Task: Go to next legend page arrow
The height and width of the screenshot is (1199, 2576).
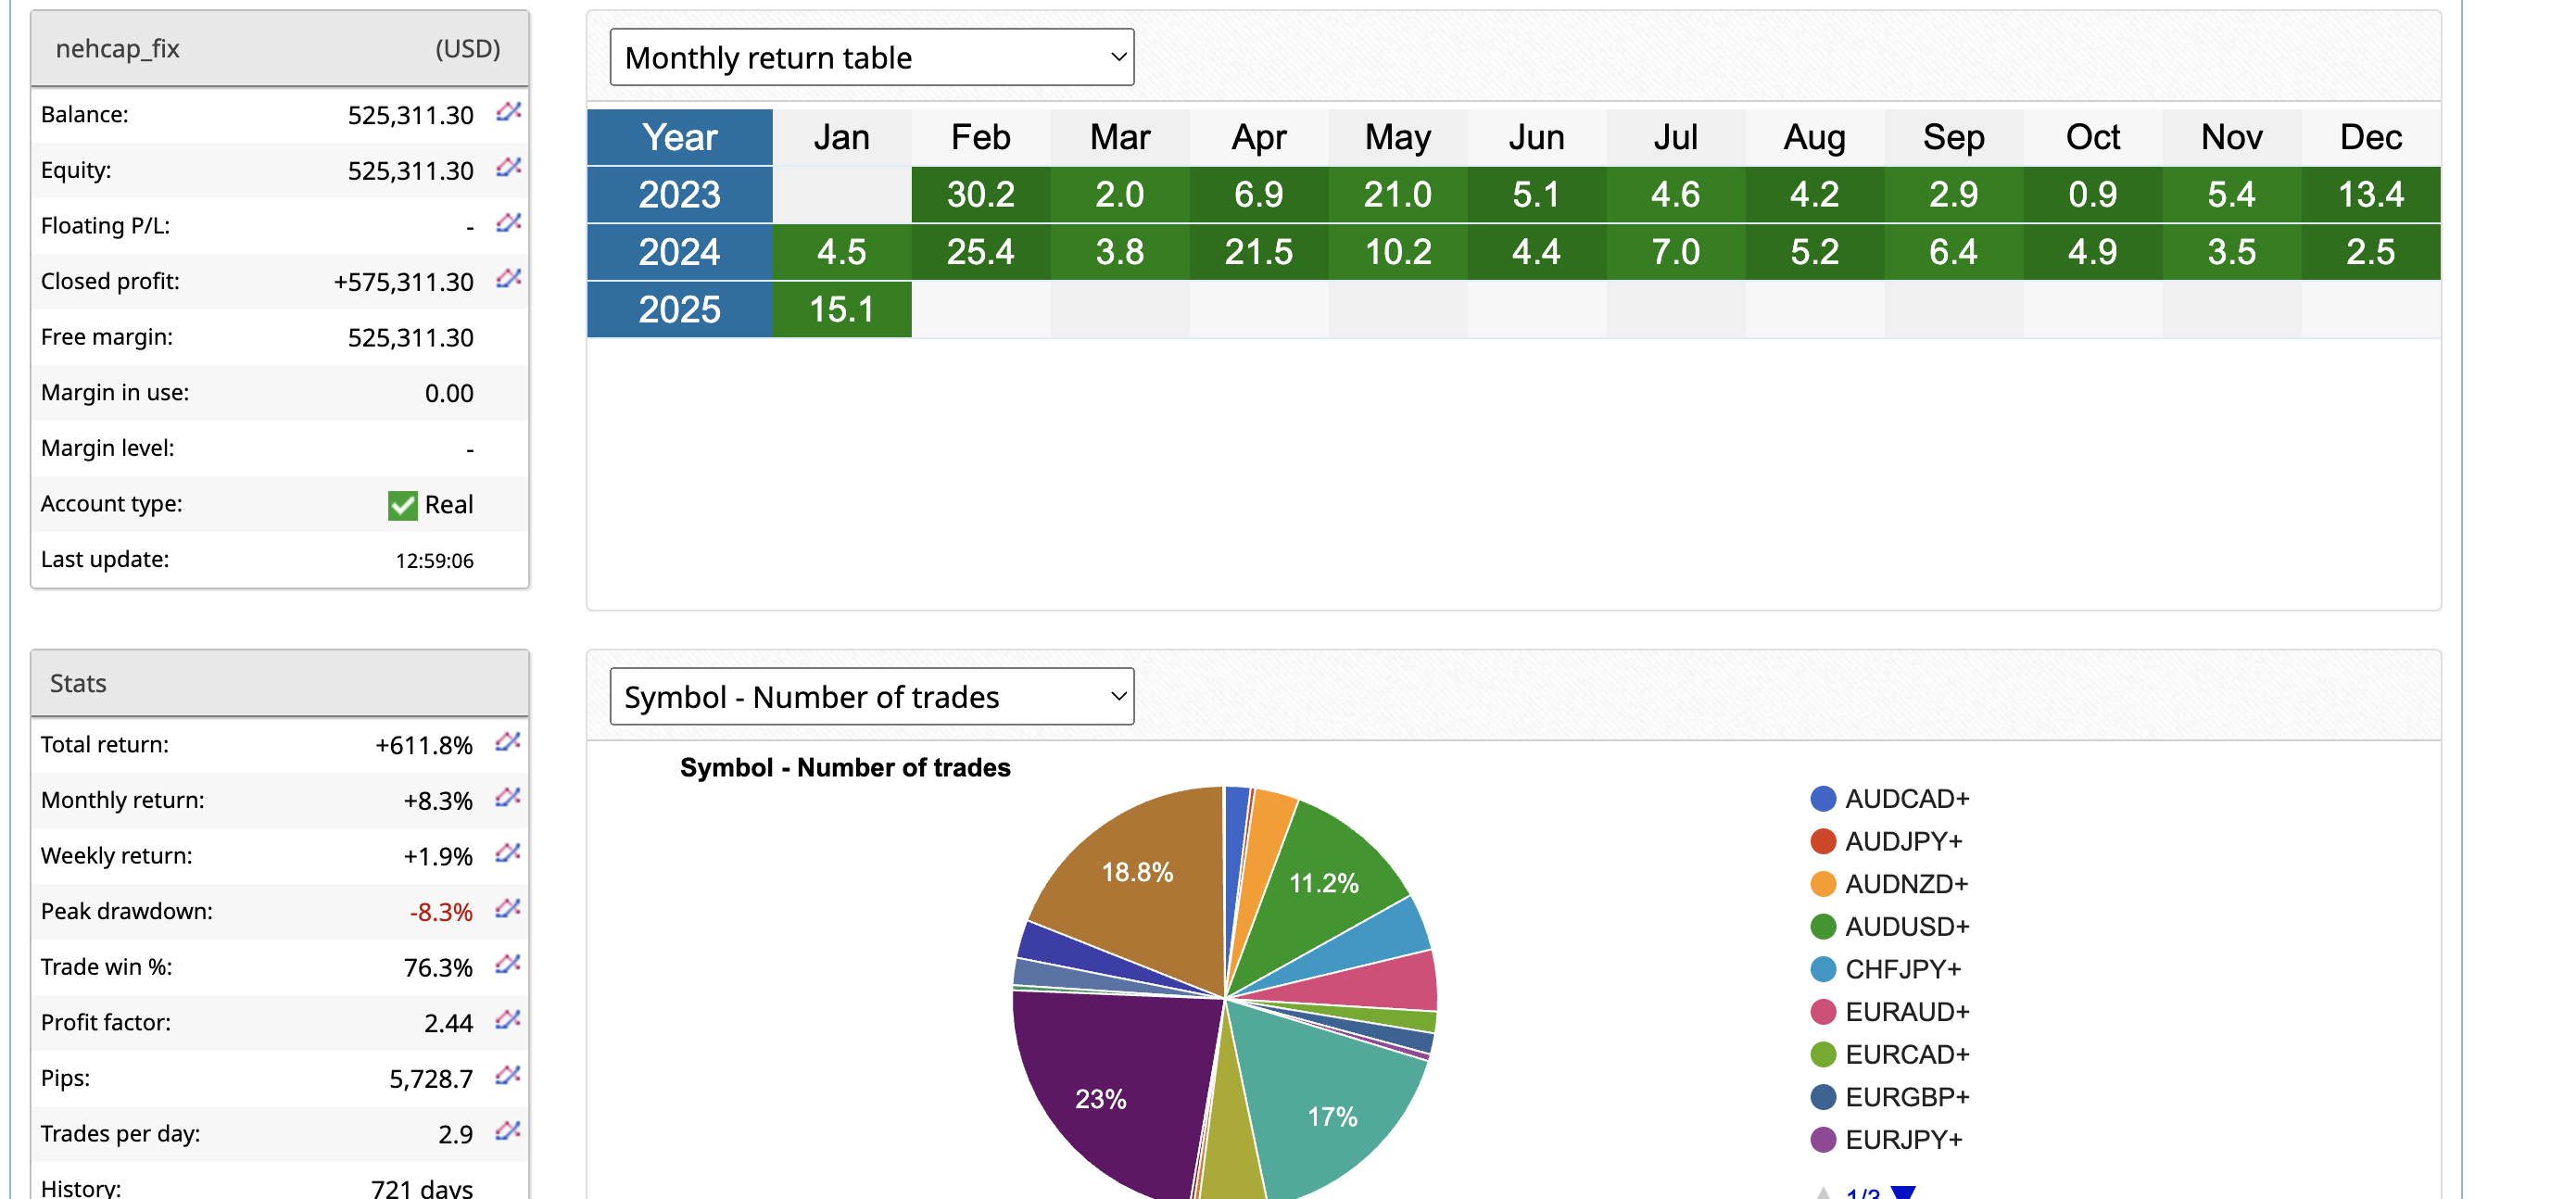Action: pyautogui.click(x=1903, y=1192)
